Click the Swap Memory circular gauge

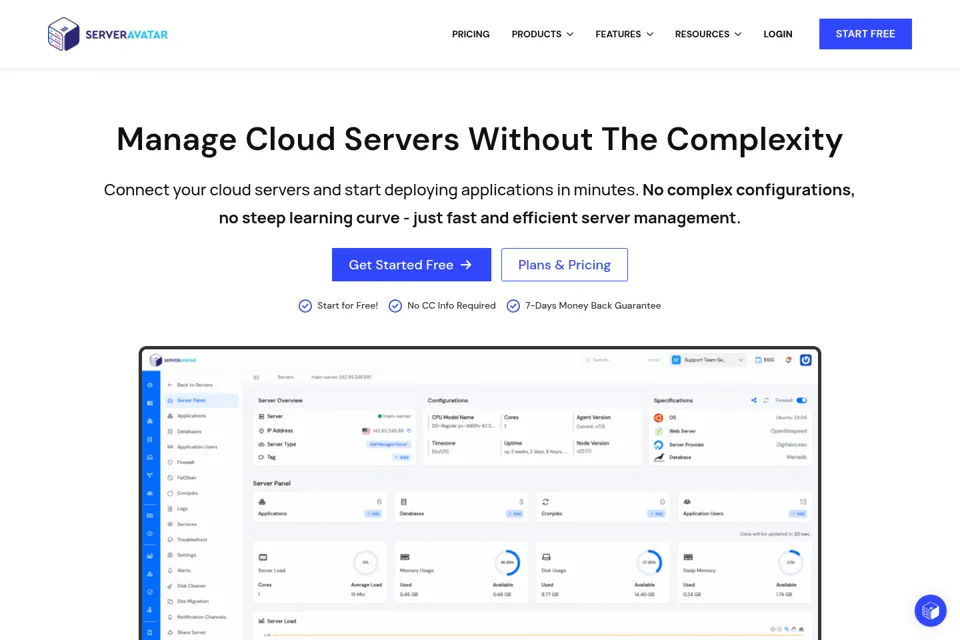[790, 562]
